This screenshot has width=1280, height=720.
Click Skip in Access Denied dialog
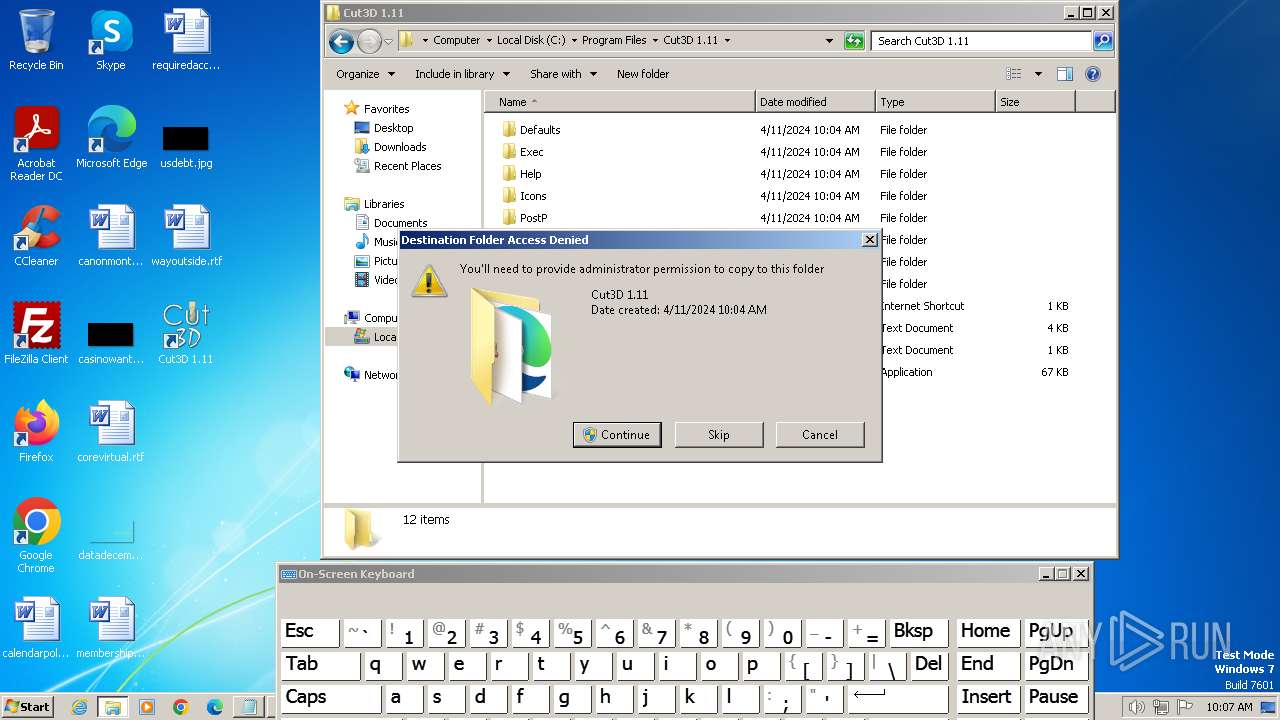click(x=719, y=434)
